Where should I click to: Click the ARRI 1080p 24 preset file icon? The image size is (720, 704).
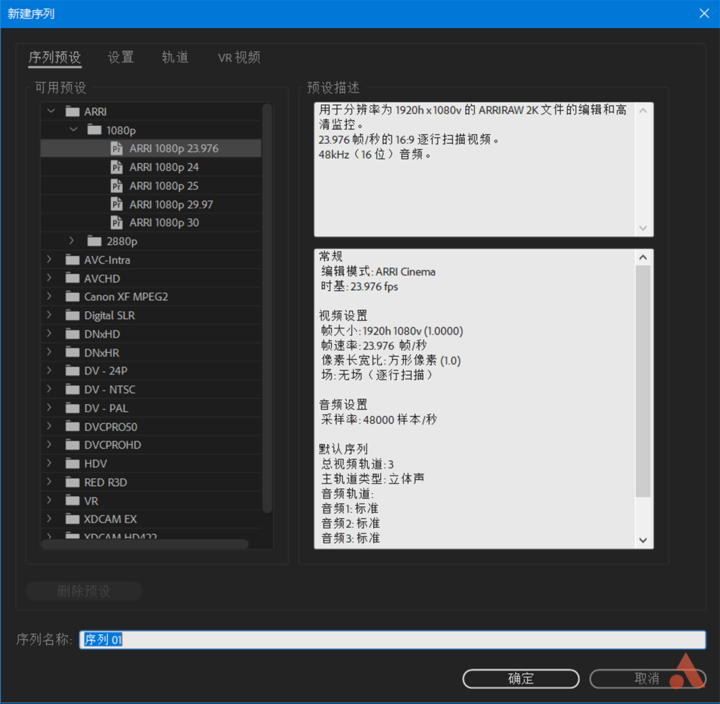pyautogui.click(x=117, y=167)
